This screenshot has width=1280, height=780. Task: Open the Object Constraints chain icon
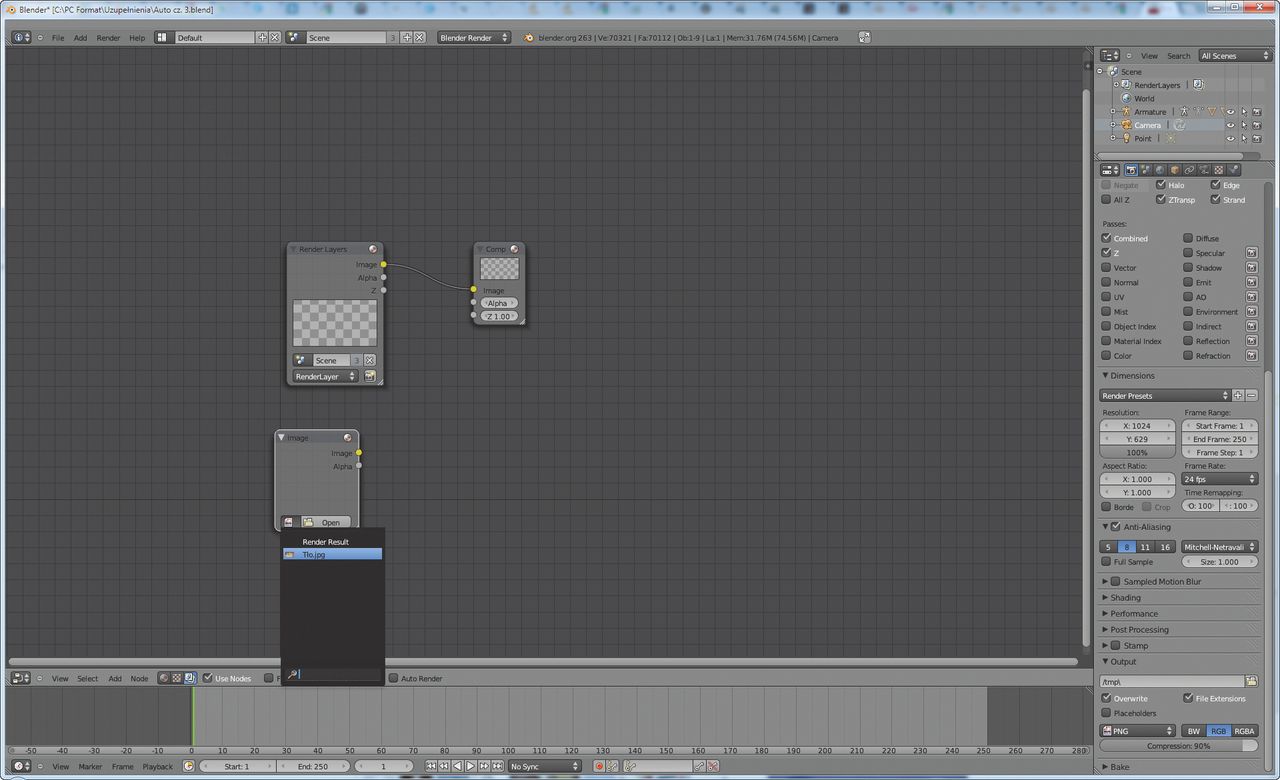coord(1190,170)
